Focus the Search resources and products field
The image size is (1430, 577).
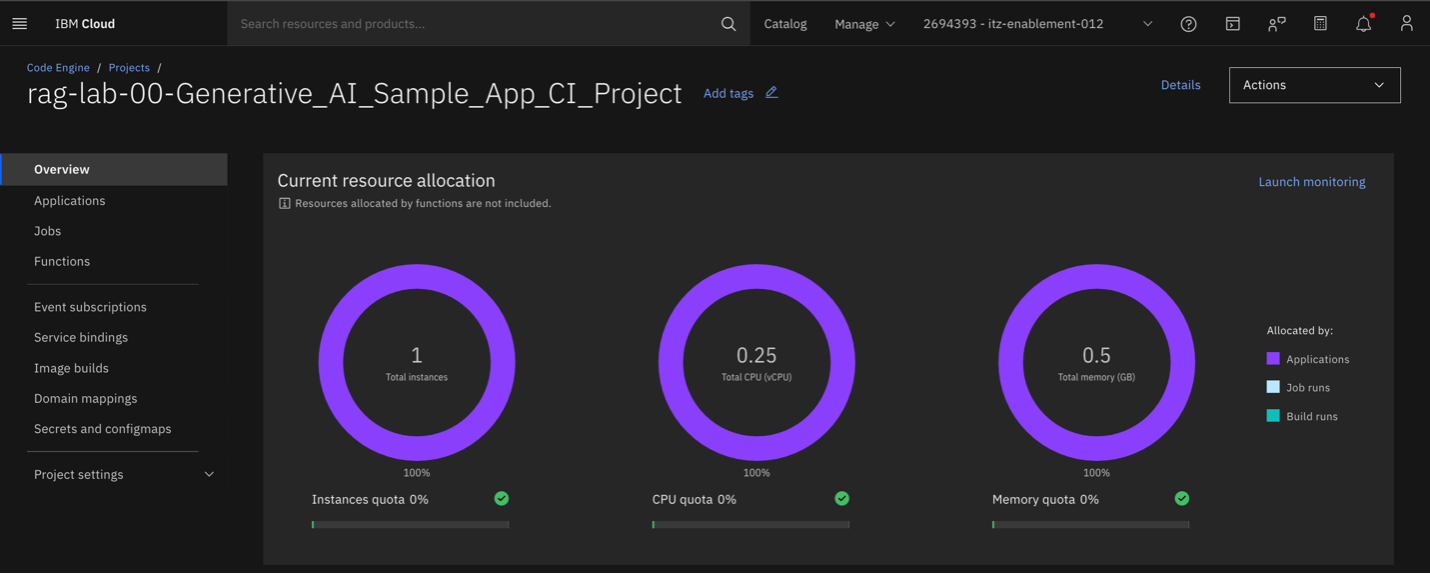[x=470, y=24]
